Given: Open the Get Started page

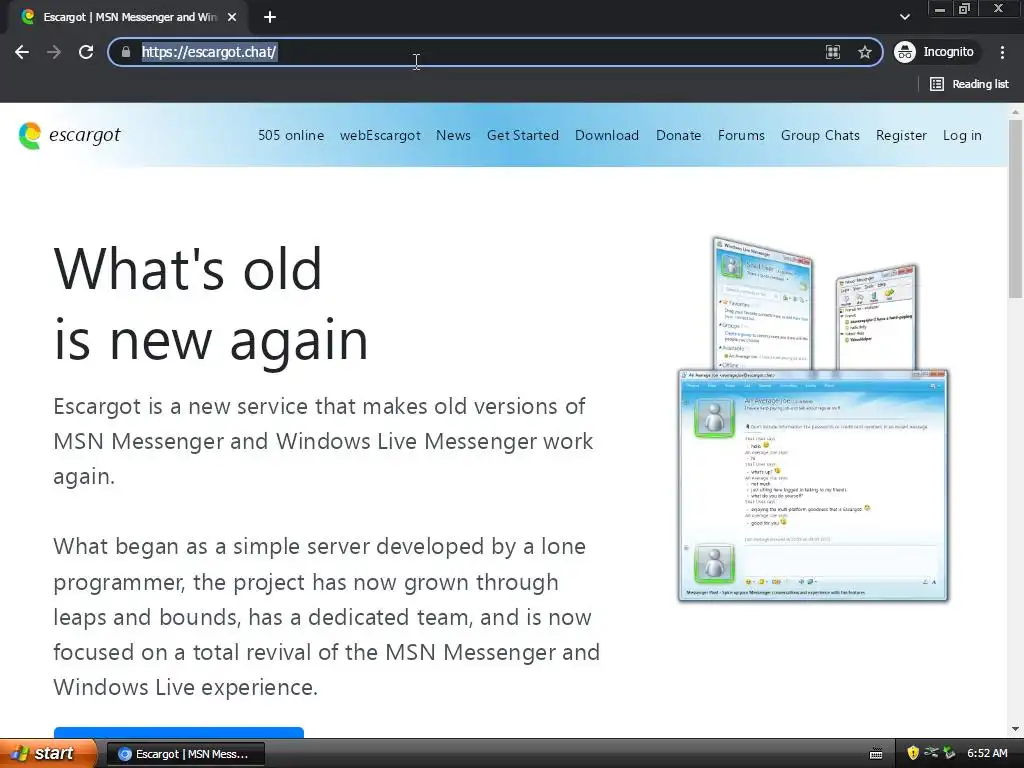Looking at the screenshot, I should tap(523, 135).
